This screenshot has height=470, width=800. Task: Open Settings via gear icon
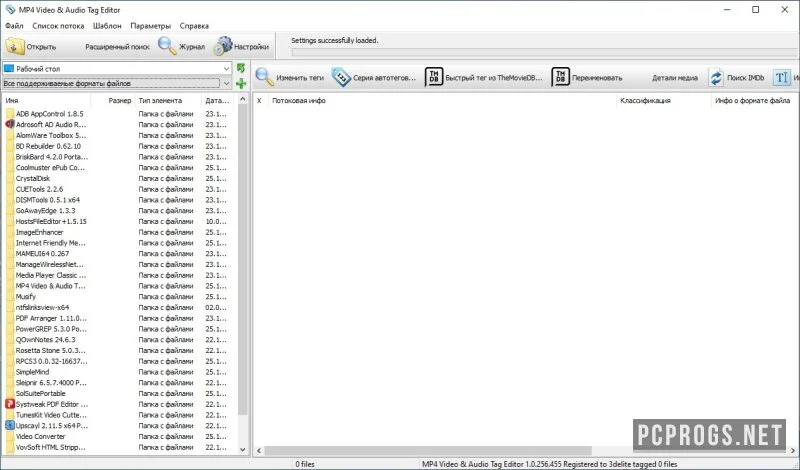point(222,46)
